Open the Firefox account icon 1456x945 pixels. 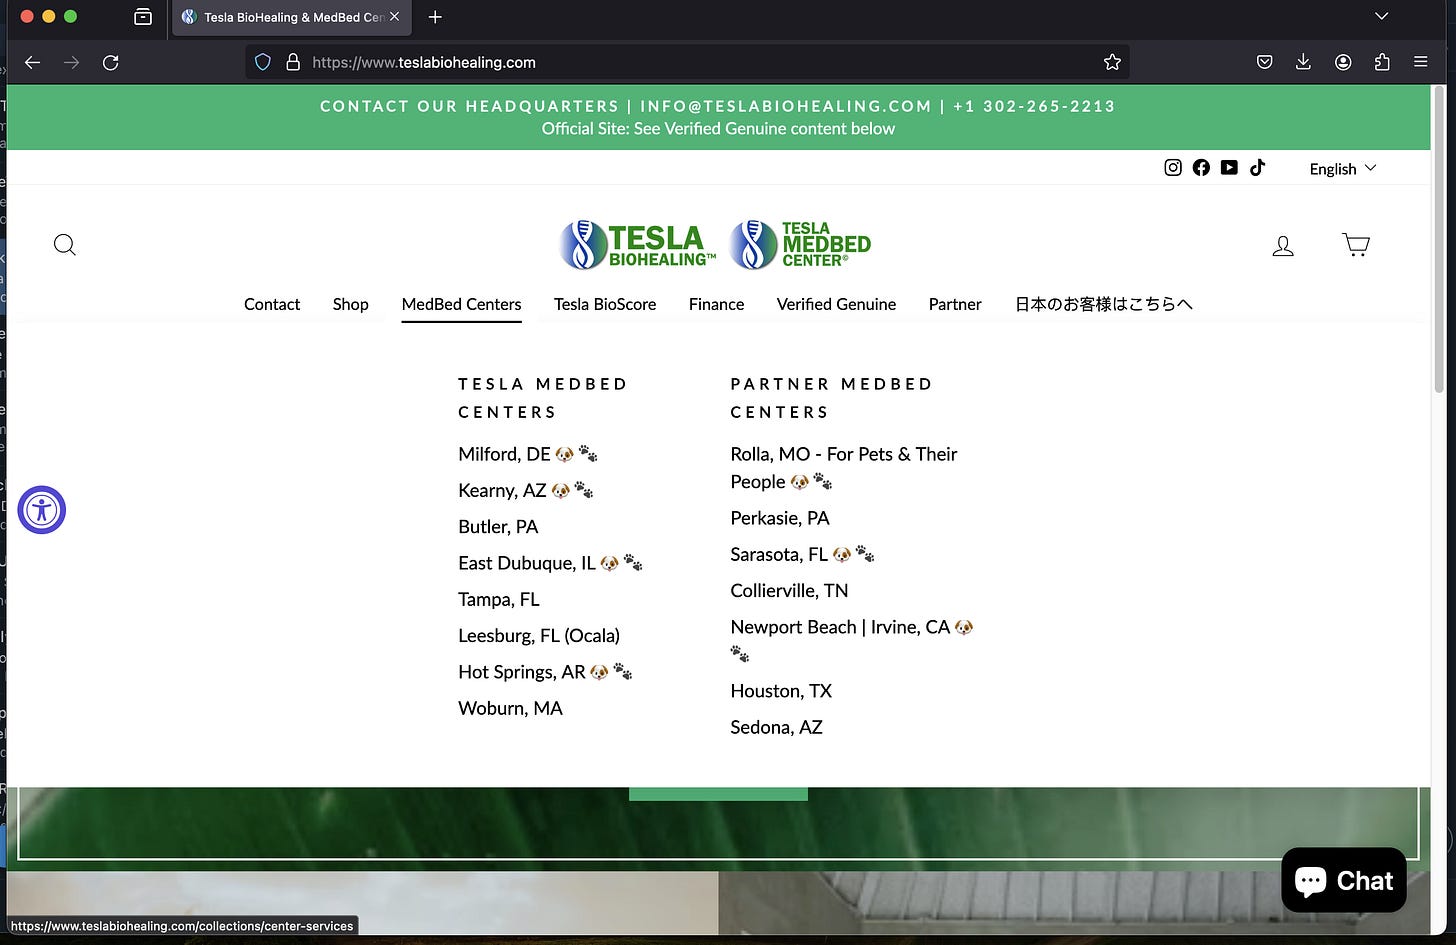(1343, 62)
